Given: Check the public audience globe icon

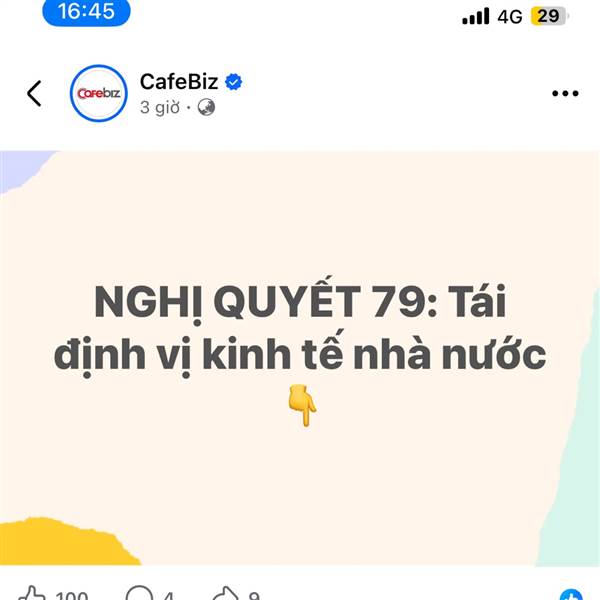Looking at the screenshot, I should click(206, 107).
